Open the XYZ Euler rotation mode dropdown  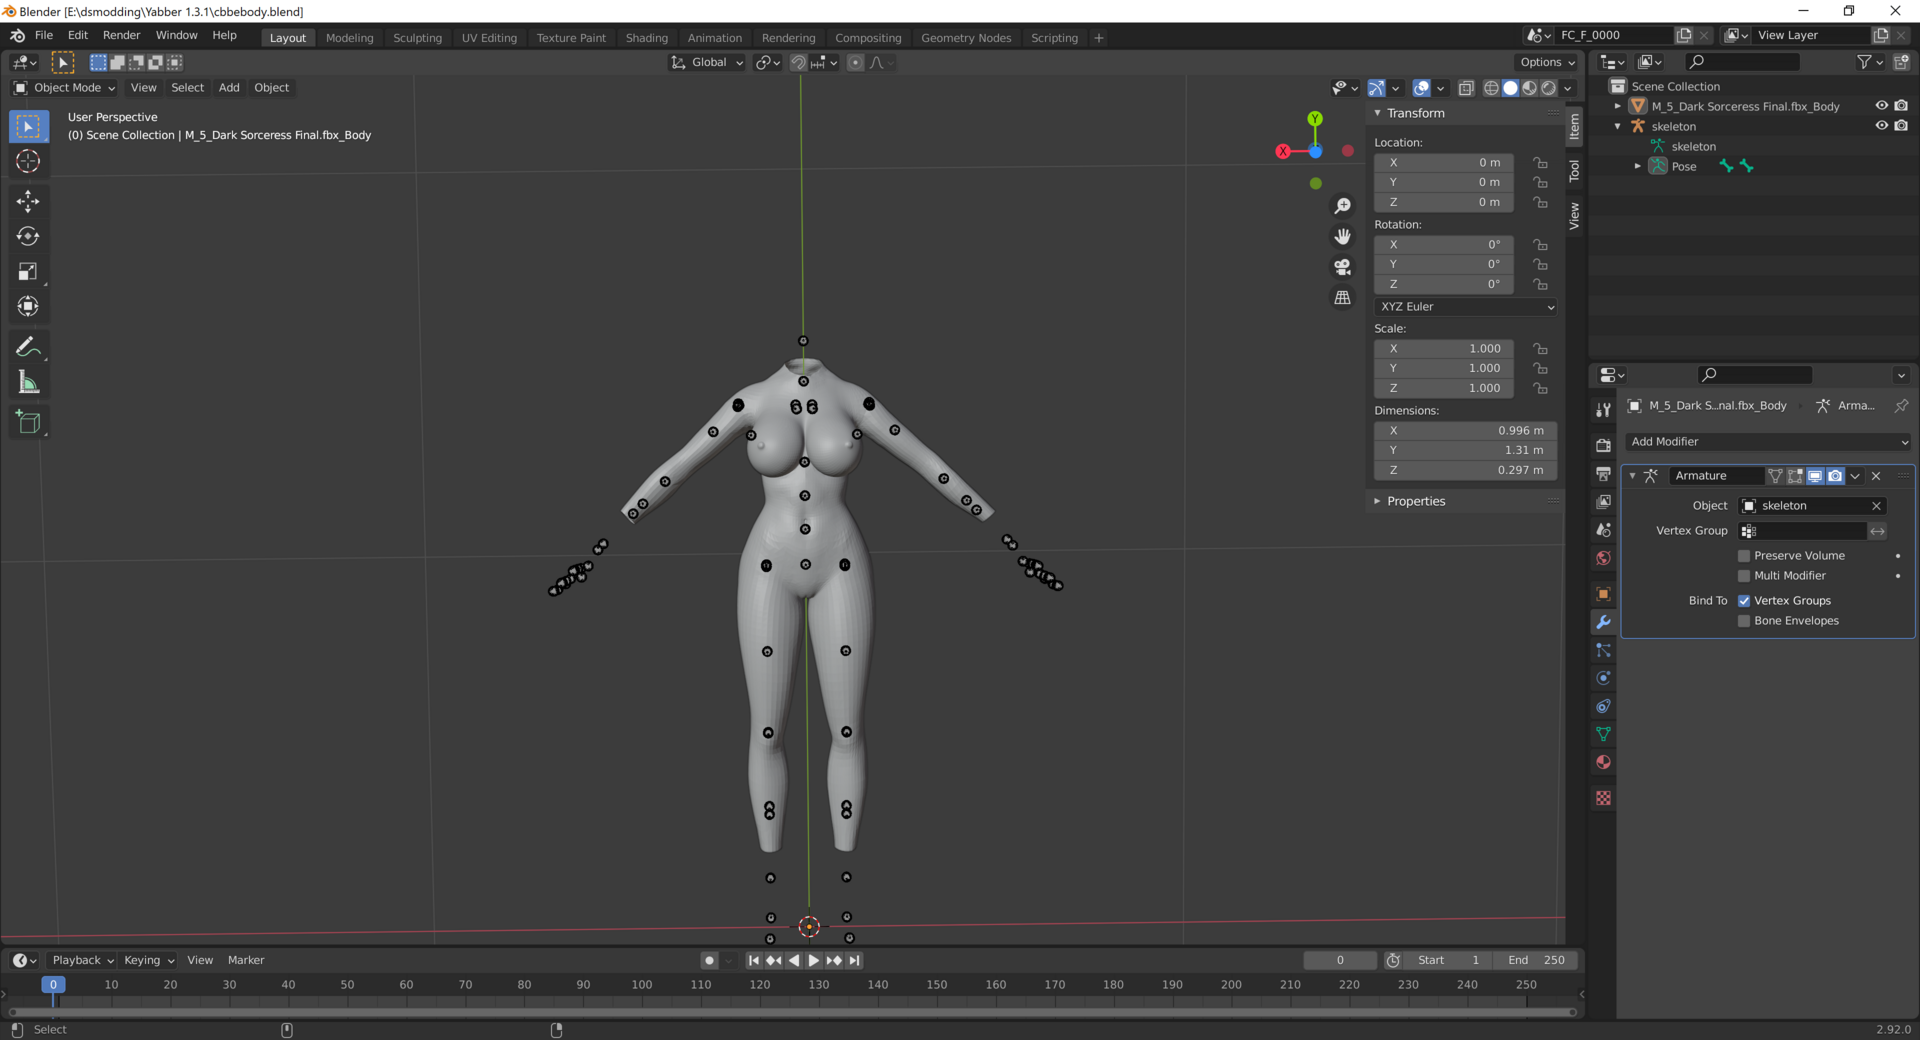coord(1466,307)
